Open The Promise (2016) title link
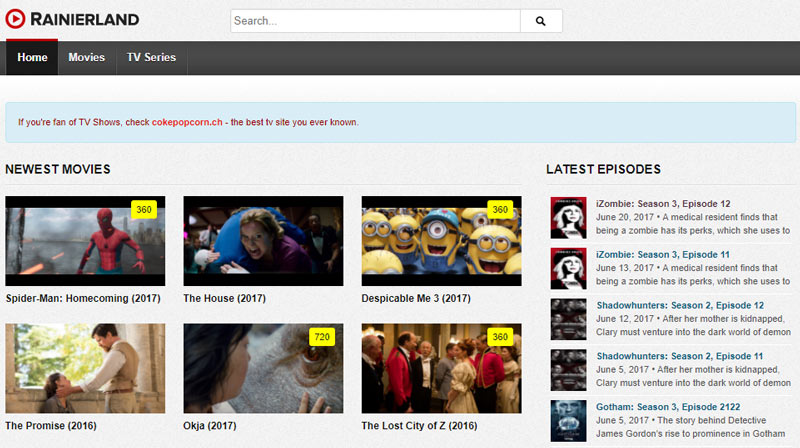Screen dimensions: 800x448 [x=51, y=426]
